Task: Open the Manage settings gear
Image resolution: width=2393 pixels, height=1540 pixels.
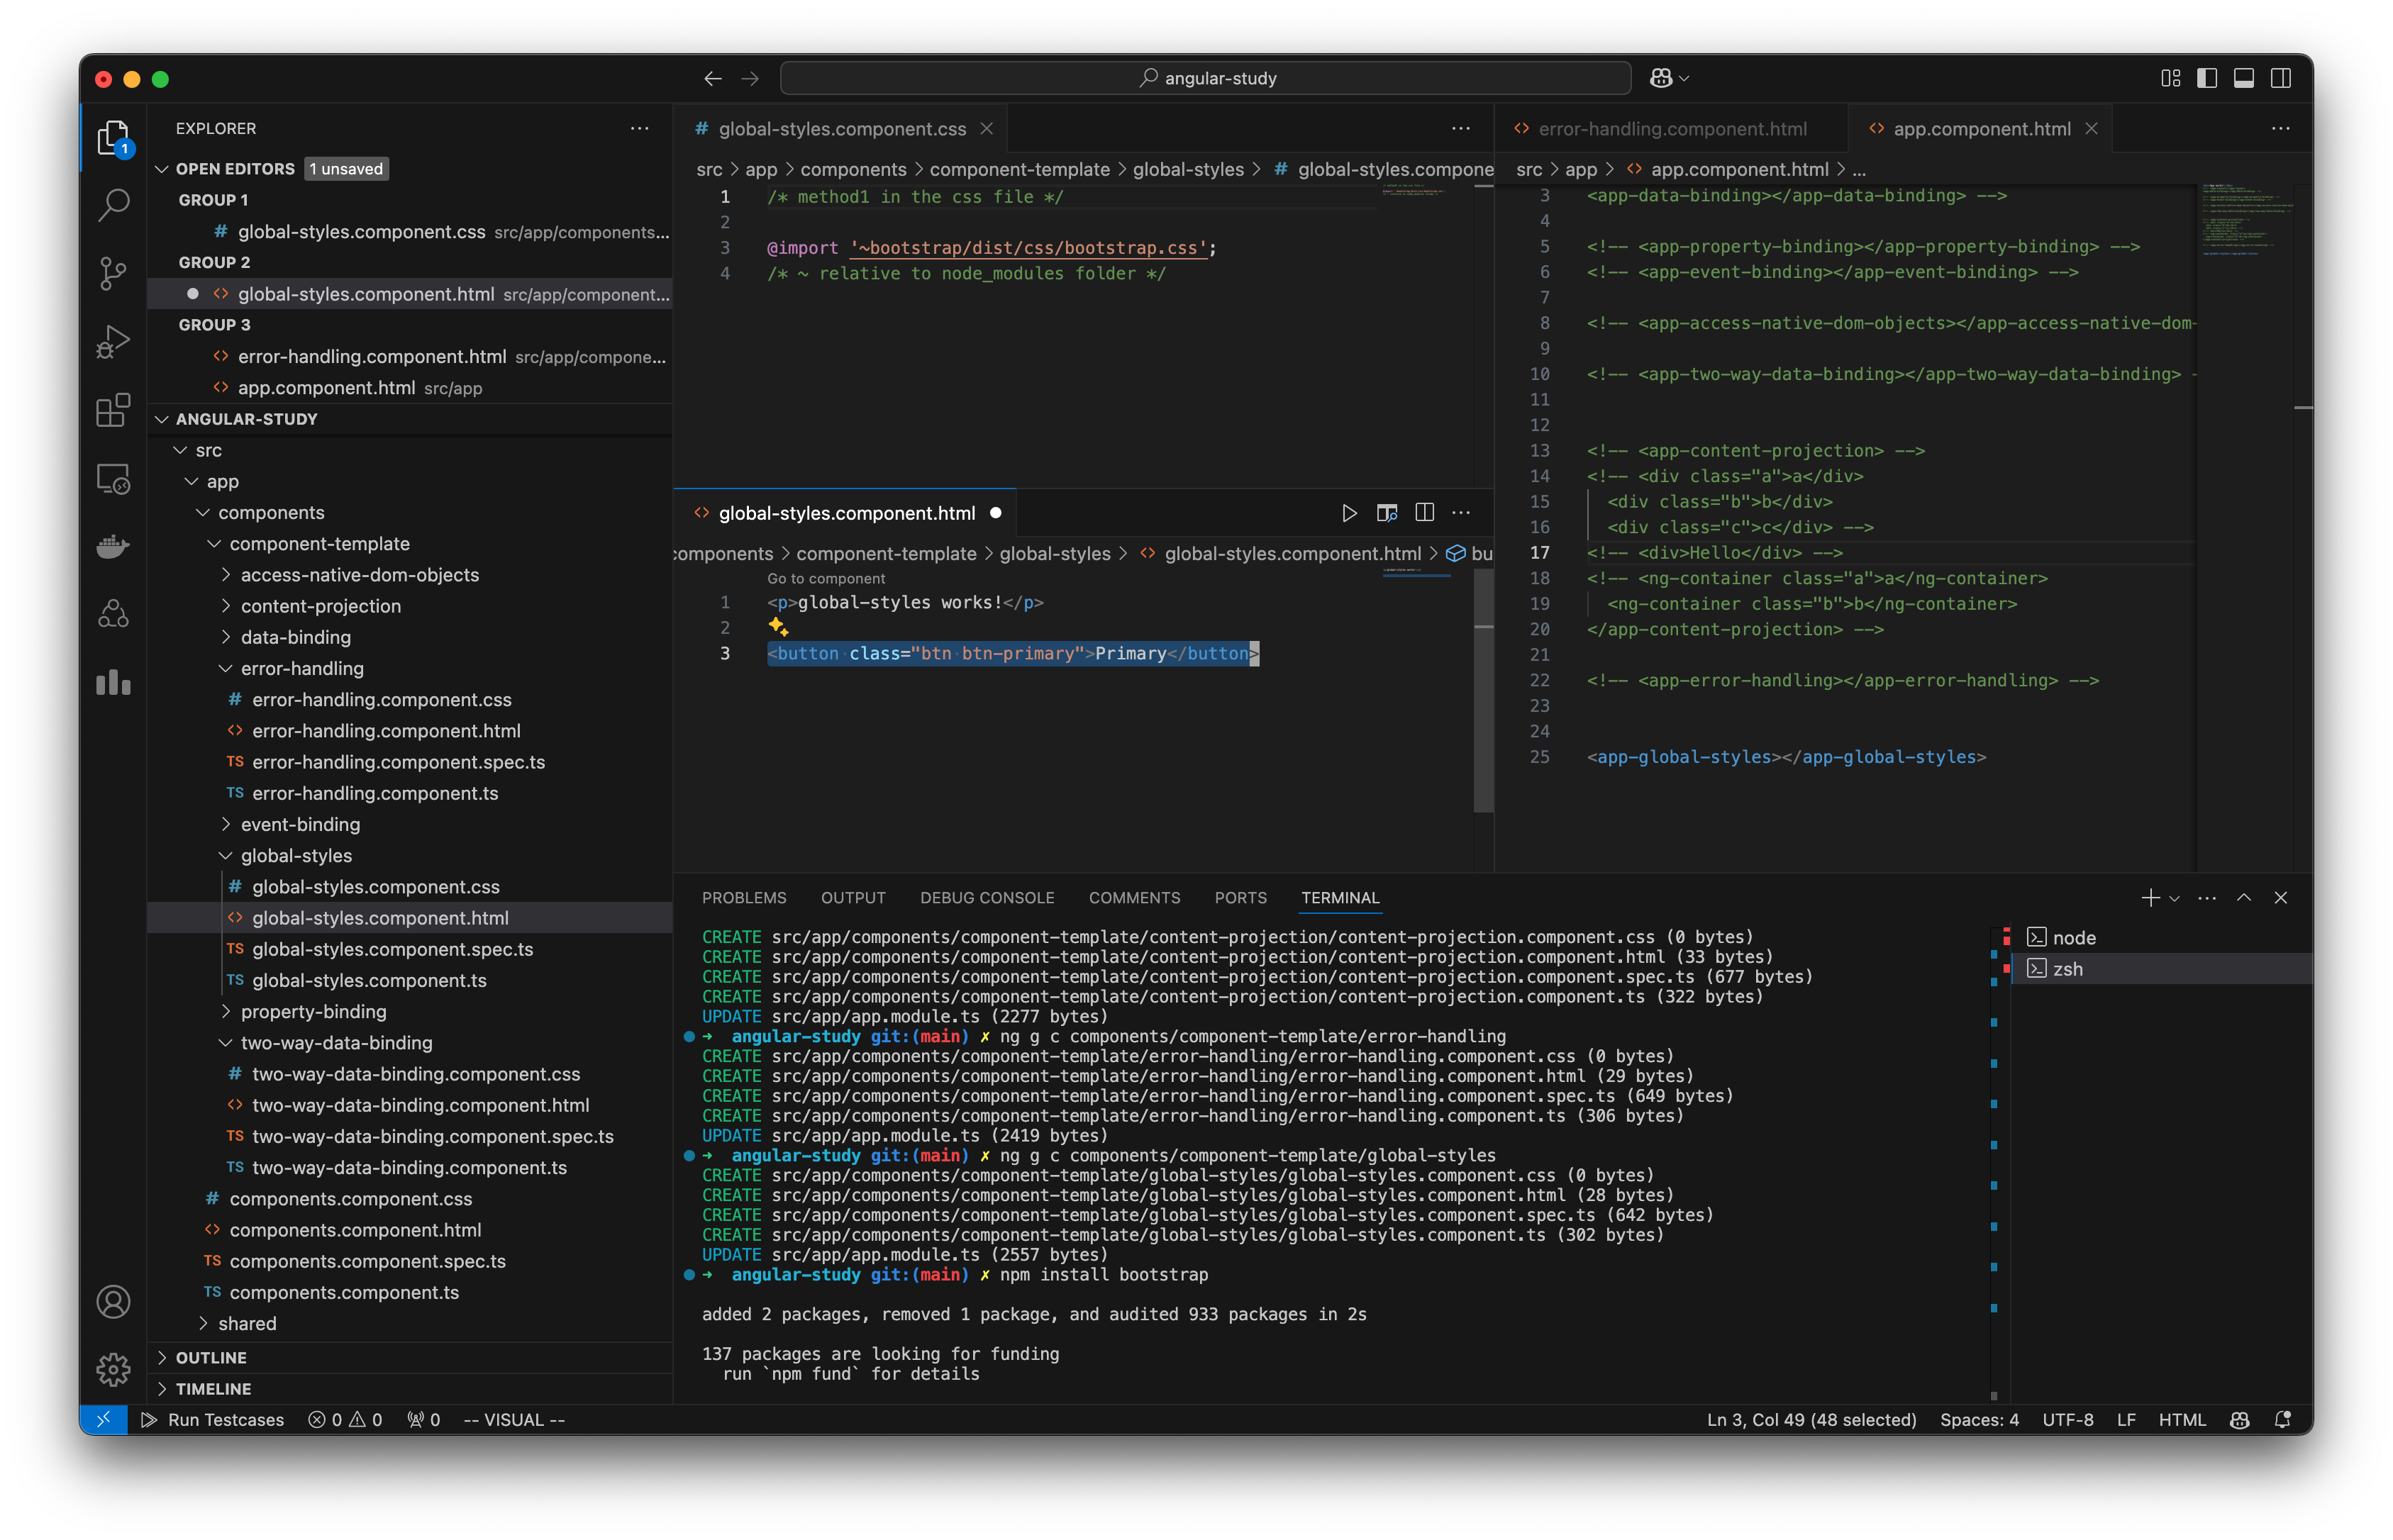Action: coord(113,1370)
